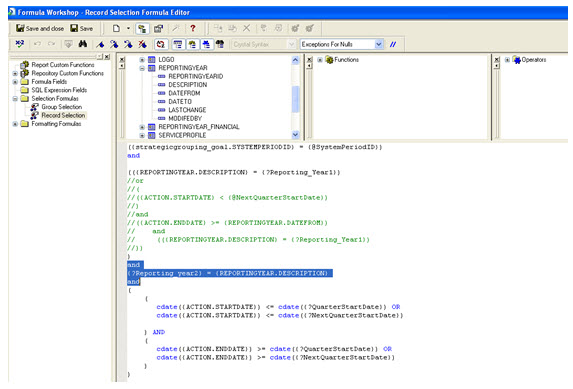Click the field tree scrollbar thumb
Viewport: 573px width, 389px height.
pos(295,99)
